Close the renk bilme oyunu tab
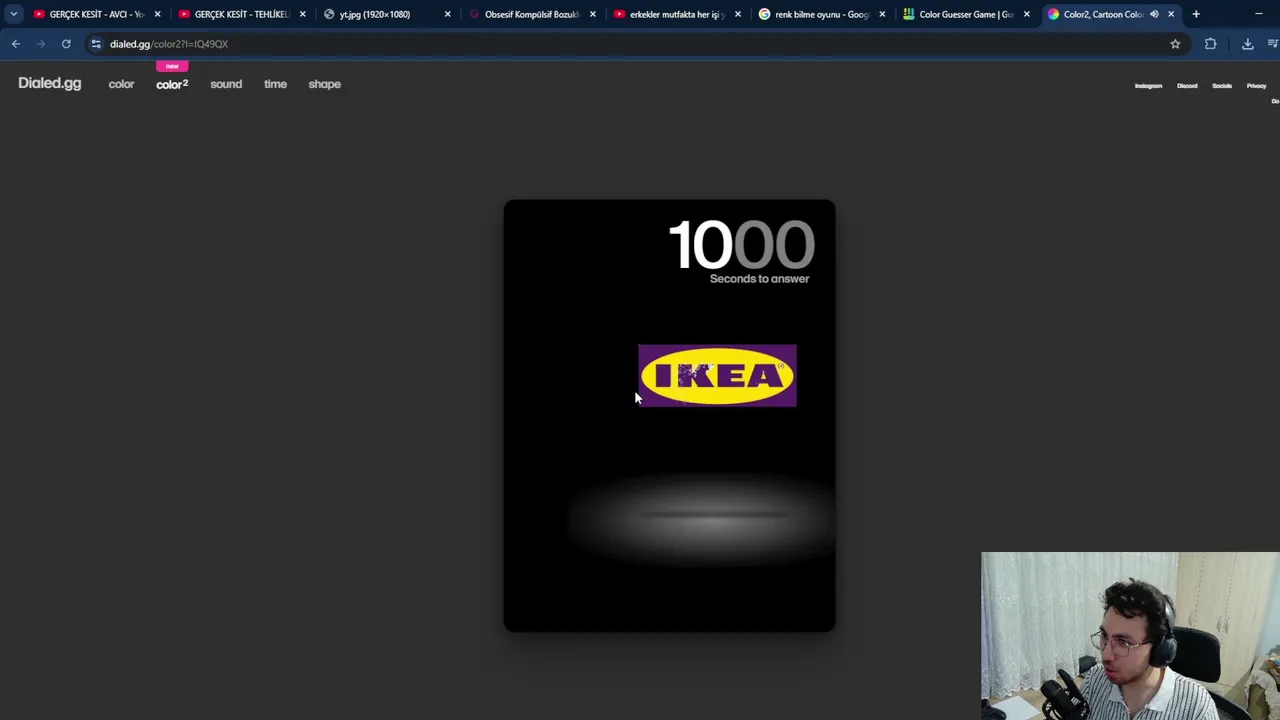1280x720 pixels. point(882,14)
